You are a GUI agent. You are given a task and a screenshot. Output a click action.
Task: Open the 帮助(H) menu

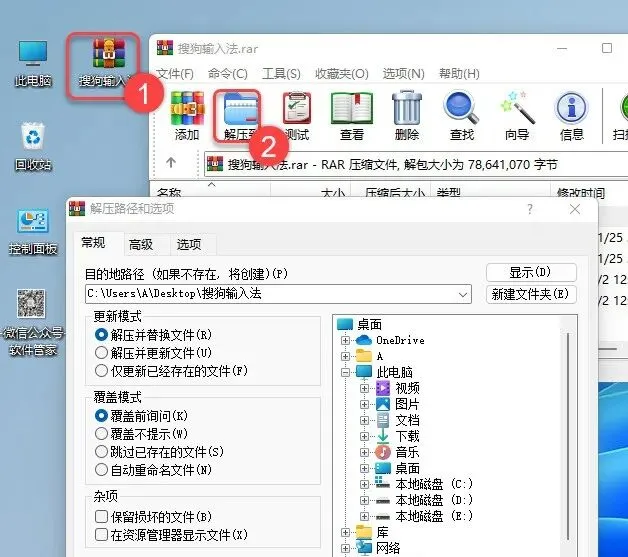(459, 74)
